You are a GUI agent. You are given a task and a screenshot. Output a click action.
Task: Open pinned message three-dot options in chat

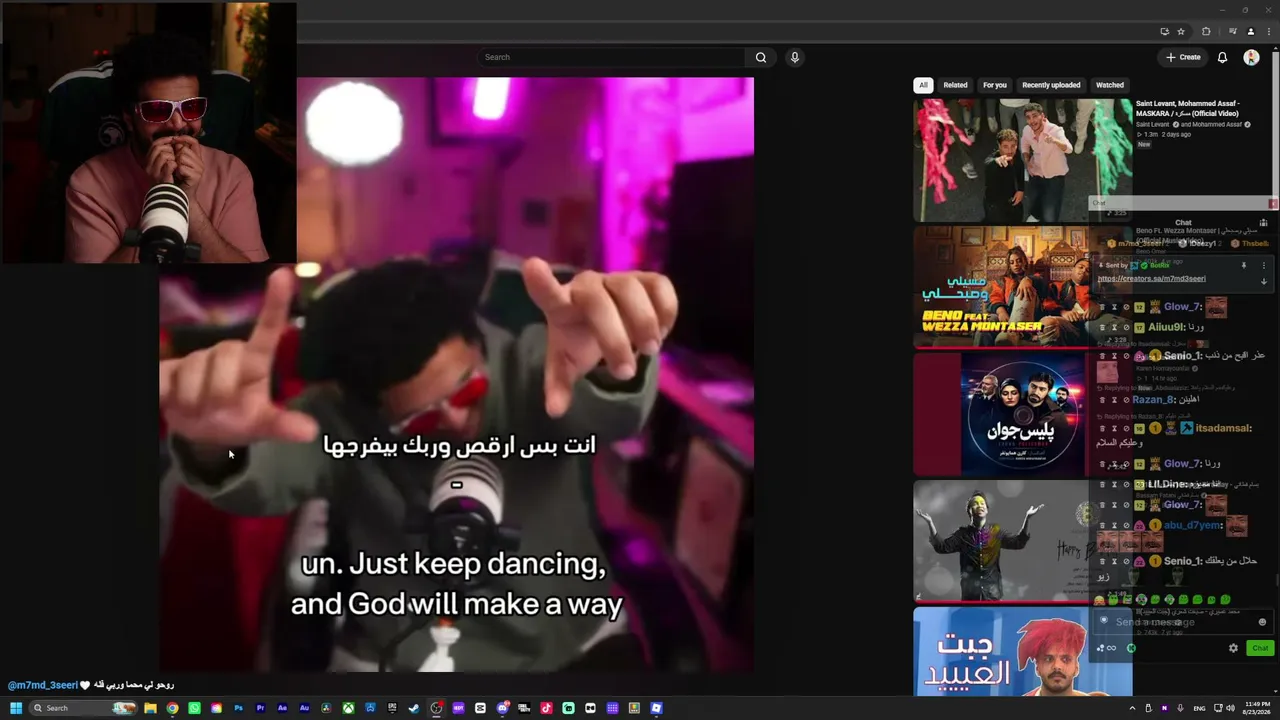(x=1263, y=266)
